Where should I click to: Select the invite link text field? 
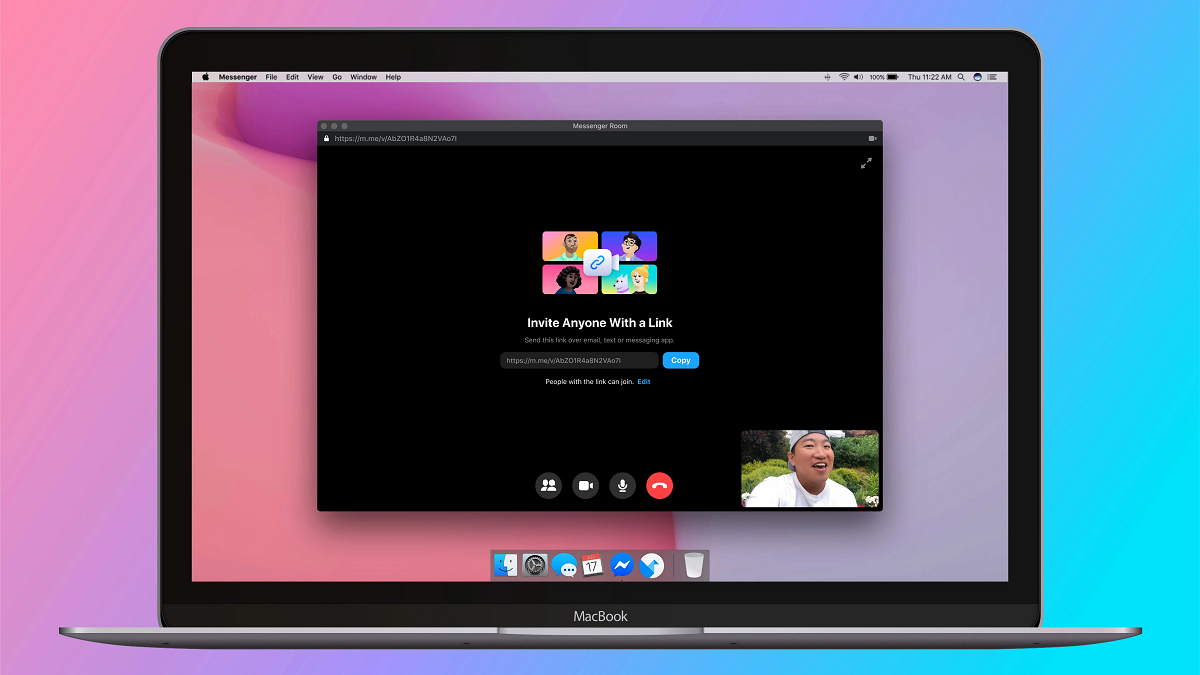click(x=579, y=360)
